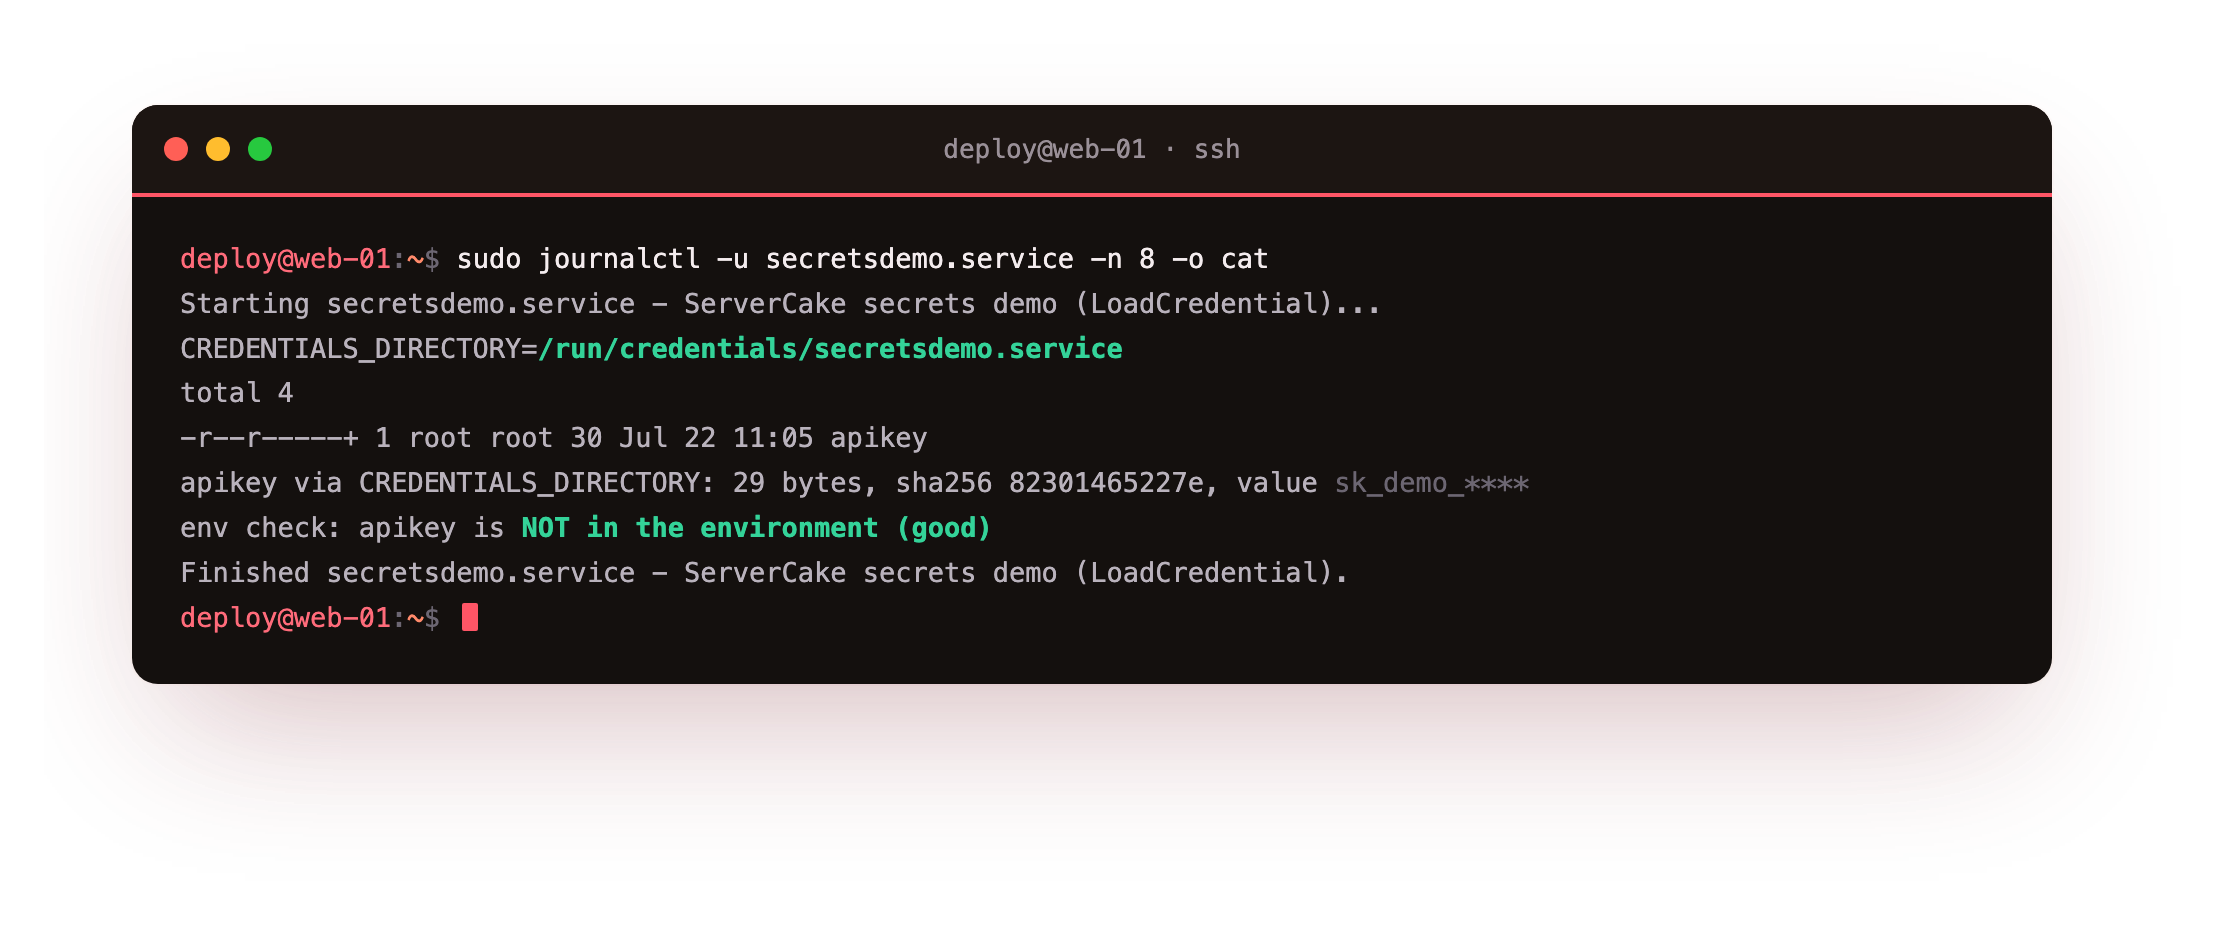
Task: Click the sha256 hash '82301465227e'
Action: point(1106,483)
